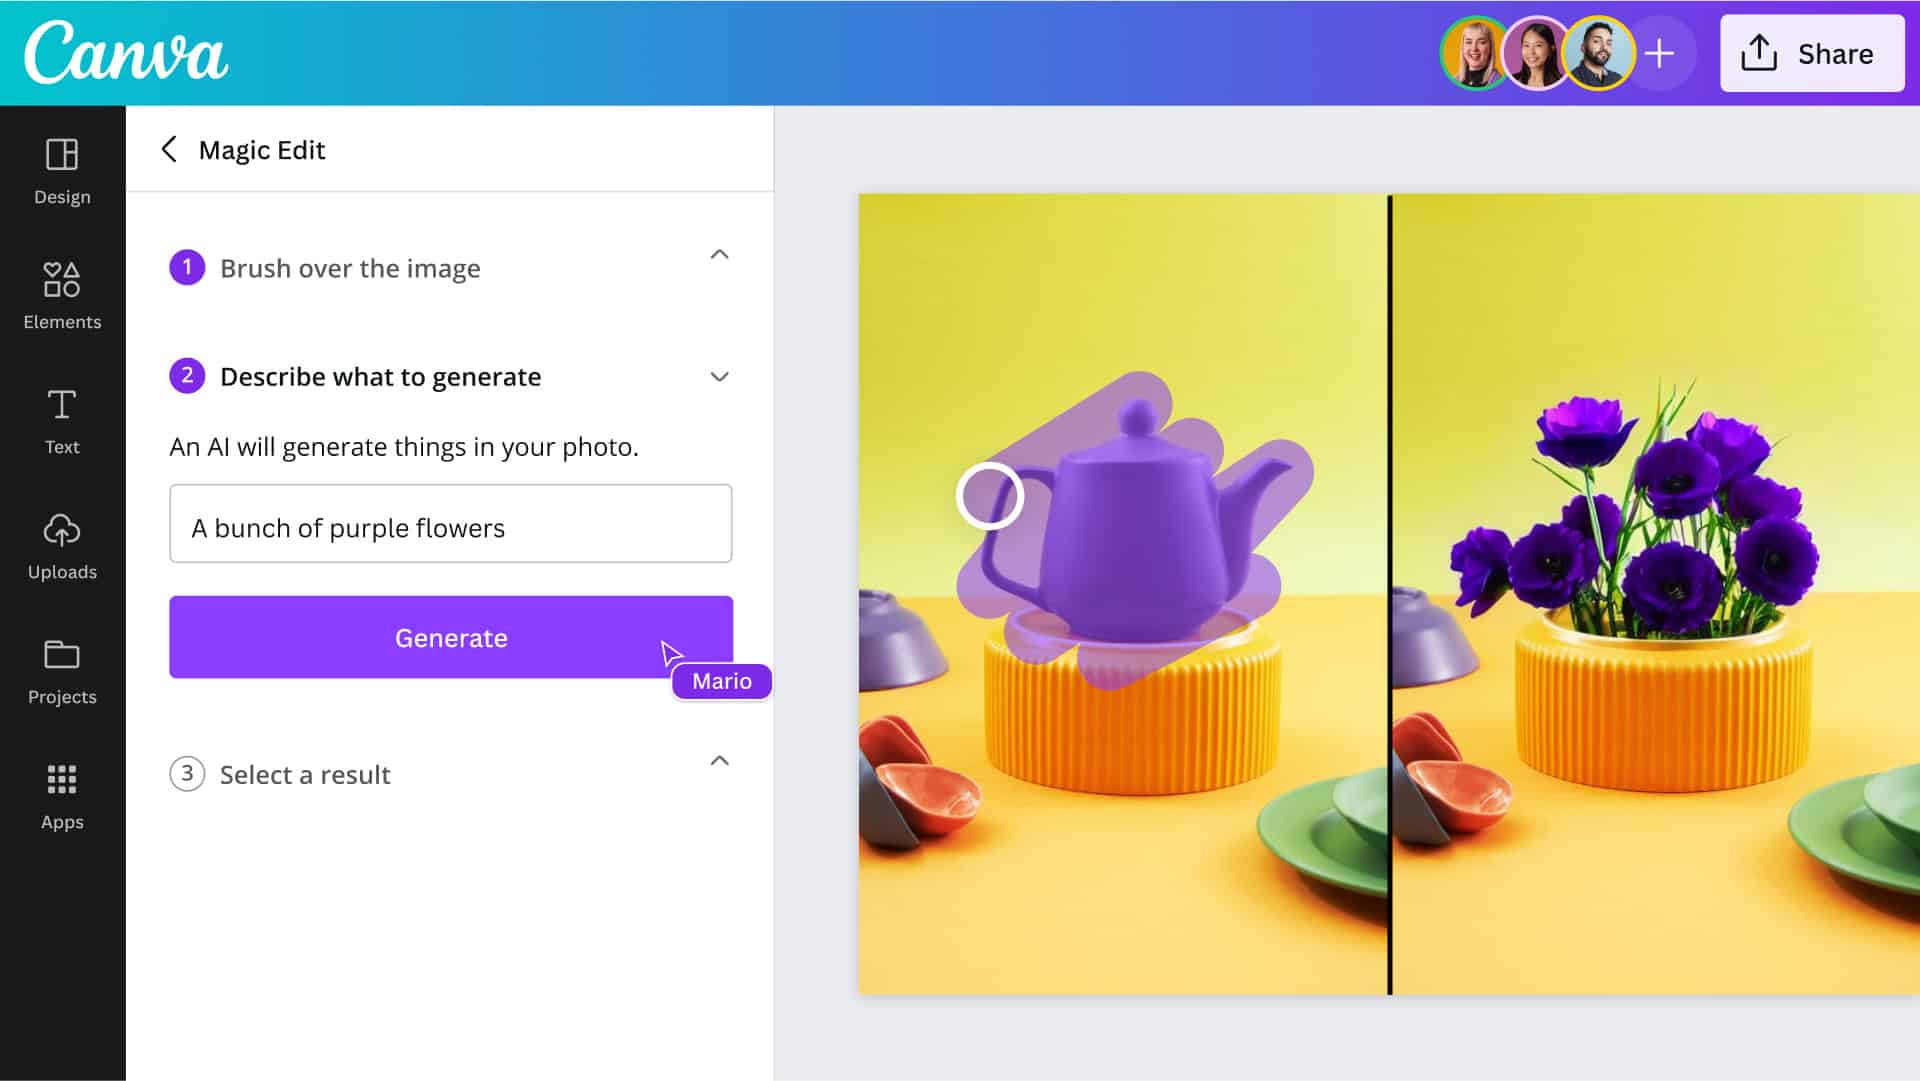
Task: Select step 3 Select a result
Action: point(305,774)
